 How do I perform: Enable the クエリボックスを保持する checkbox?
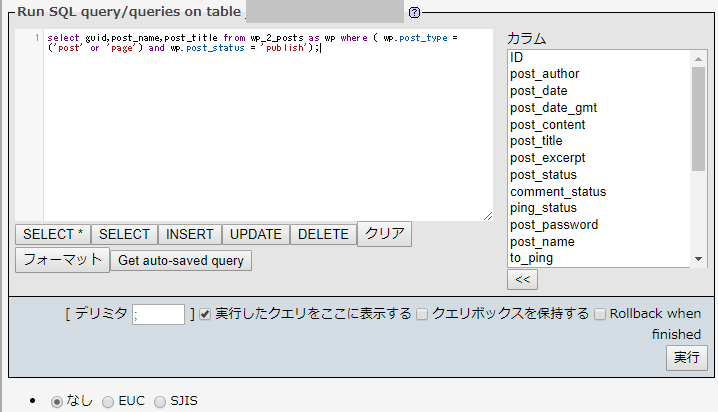pyautogui.click(x=422, y=314)
